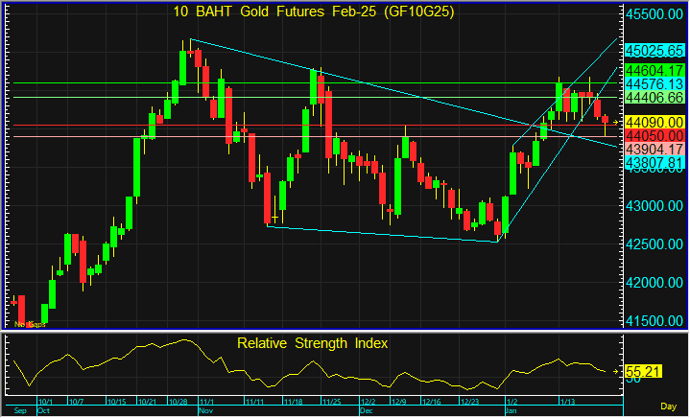Click the cyan 43807.81 price tag

click(655, 162)
